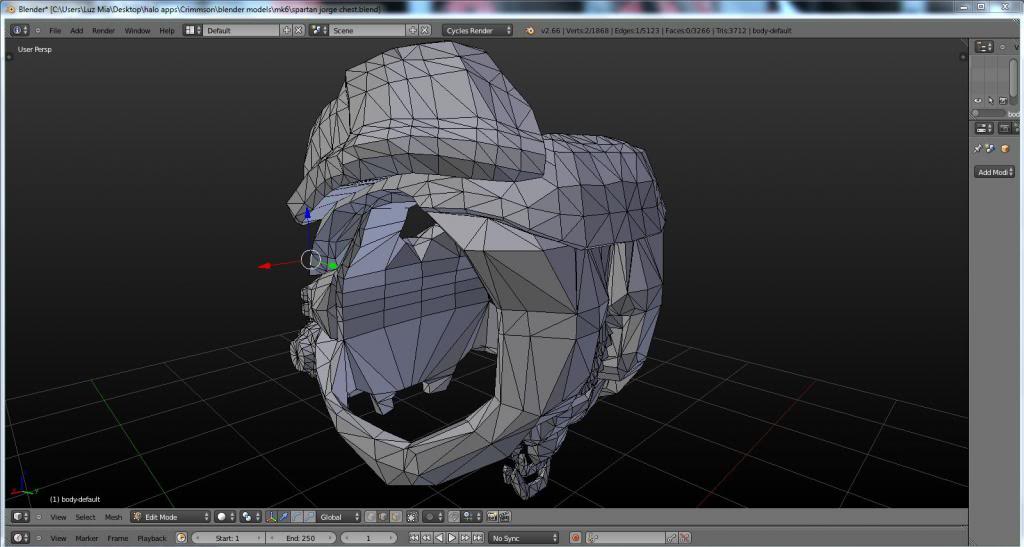The height and width of the screenshot is (547, 1024).
Task: Open the pivot point selector
Action: pos(249,517)
